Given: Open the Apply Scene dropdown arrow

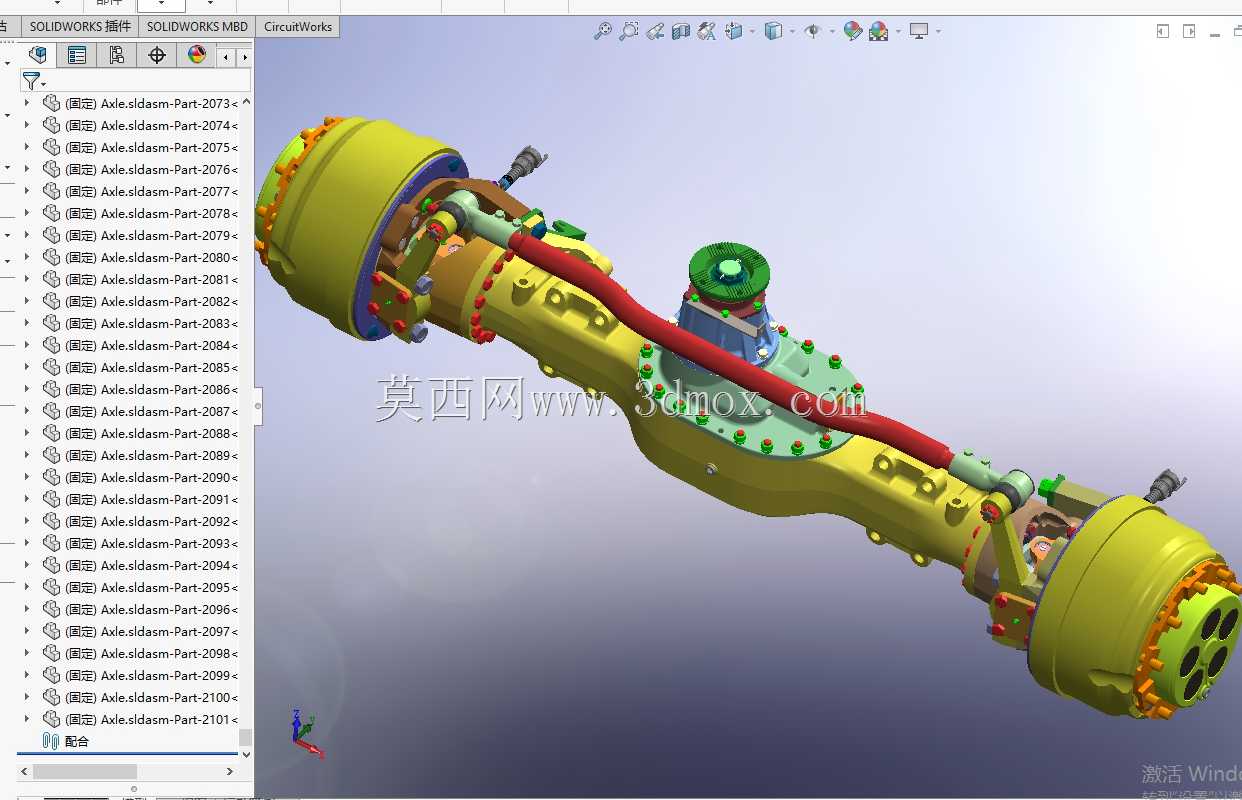Looking at the screenshot, I should (898, 31).
